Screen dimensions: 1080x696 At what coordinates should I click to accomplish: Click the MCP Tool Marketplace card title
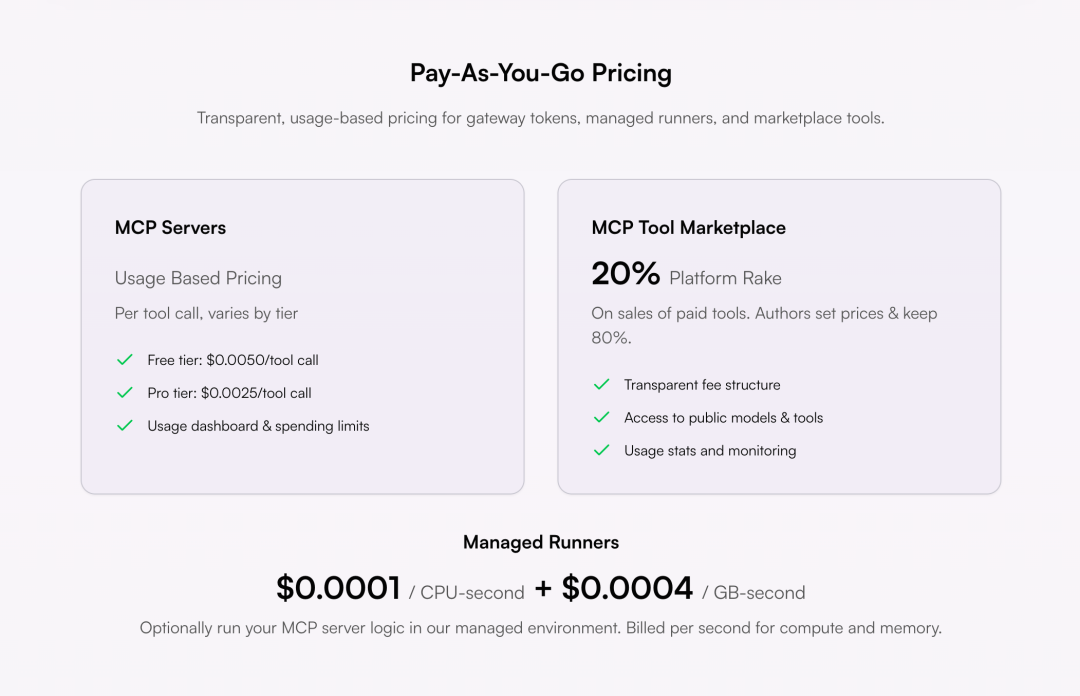point(688,228)
